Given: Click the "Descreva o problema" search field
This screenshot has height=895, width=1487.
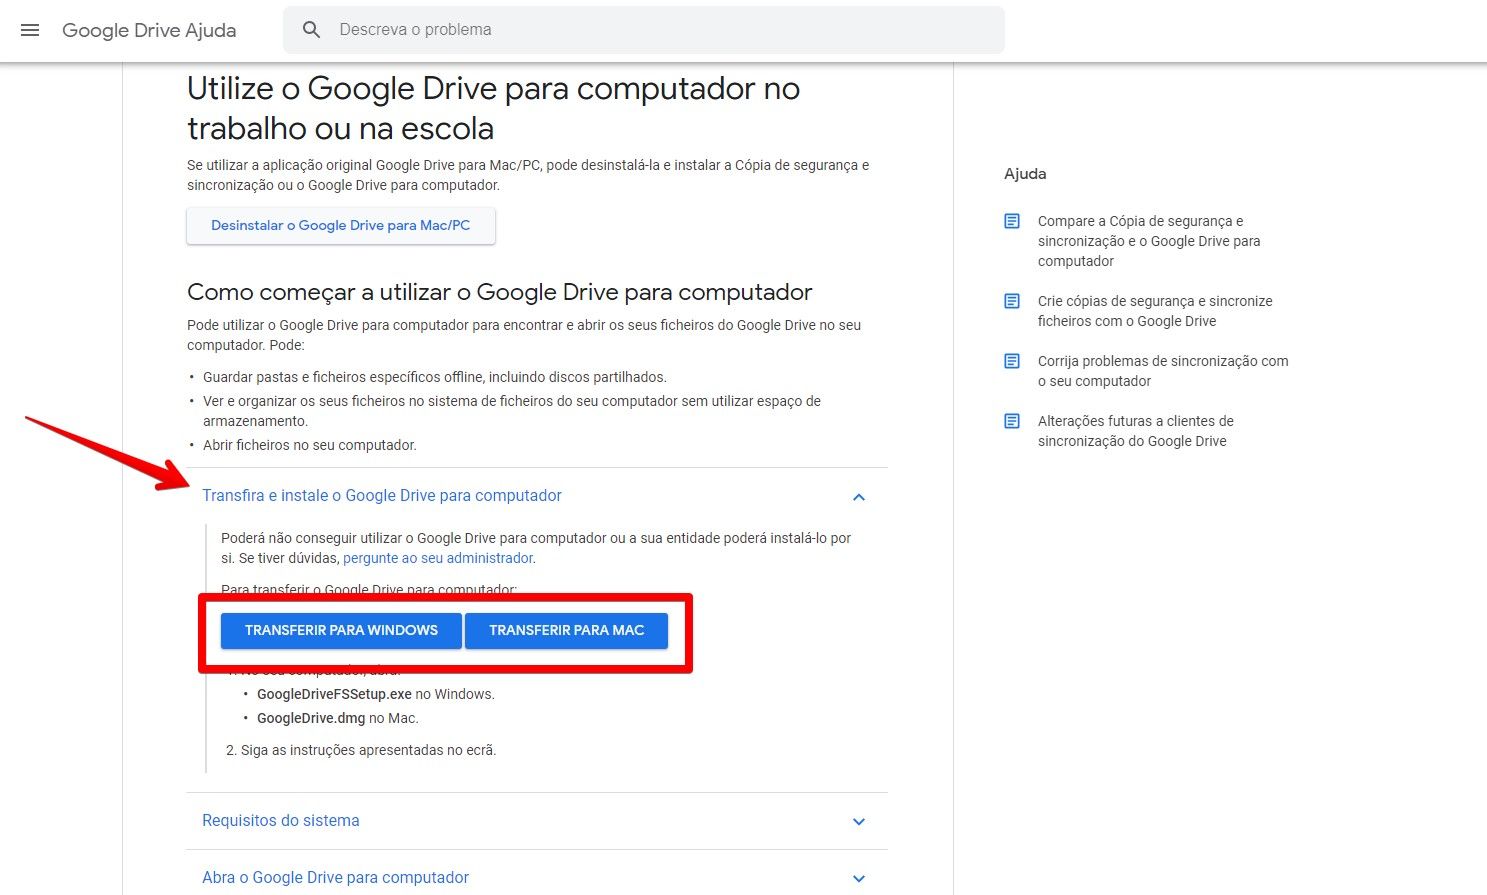Looking at the screenshot, I should click(x=644, y=30).
